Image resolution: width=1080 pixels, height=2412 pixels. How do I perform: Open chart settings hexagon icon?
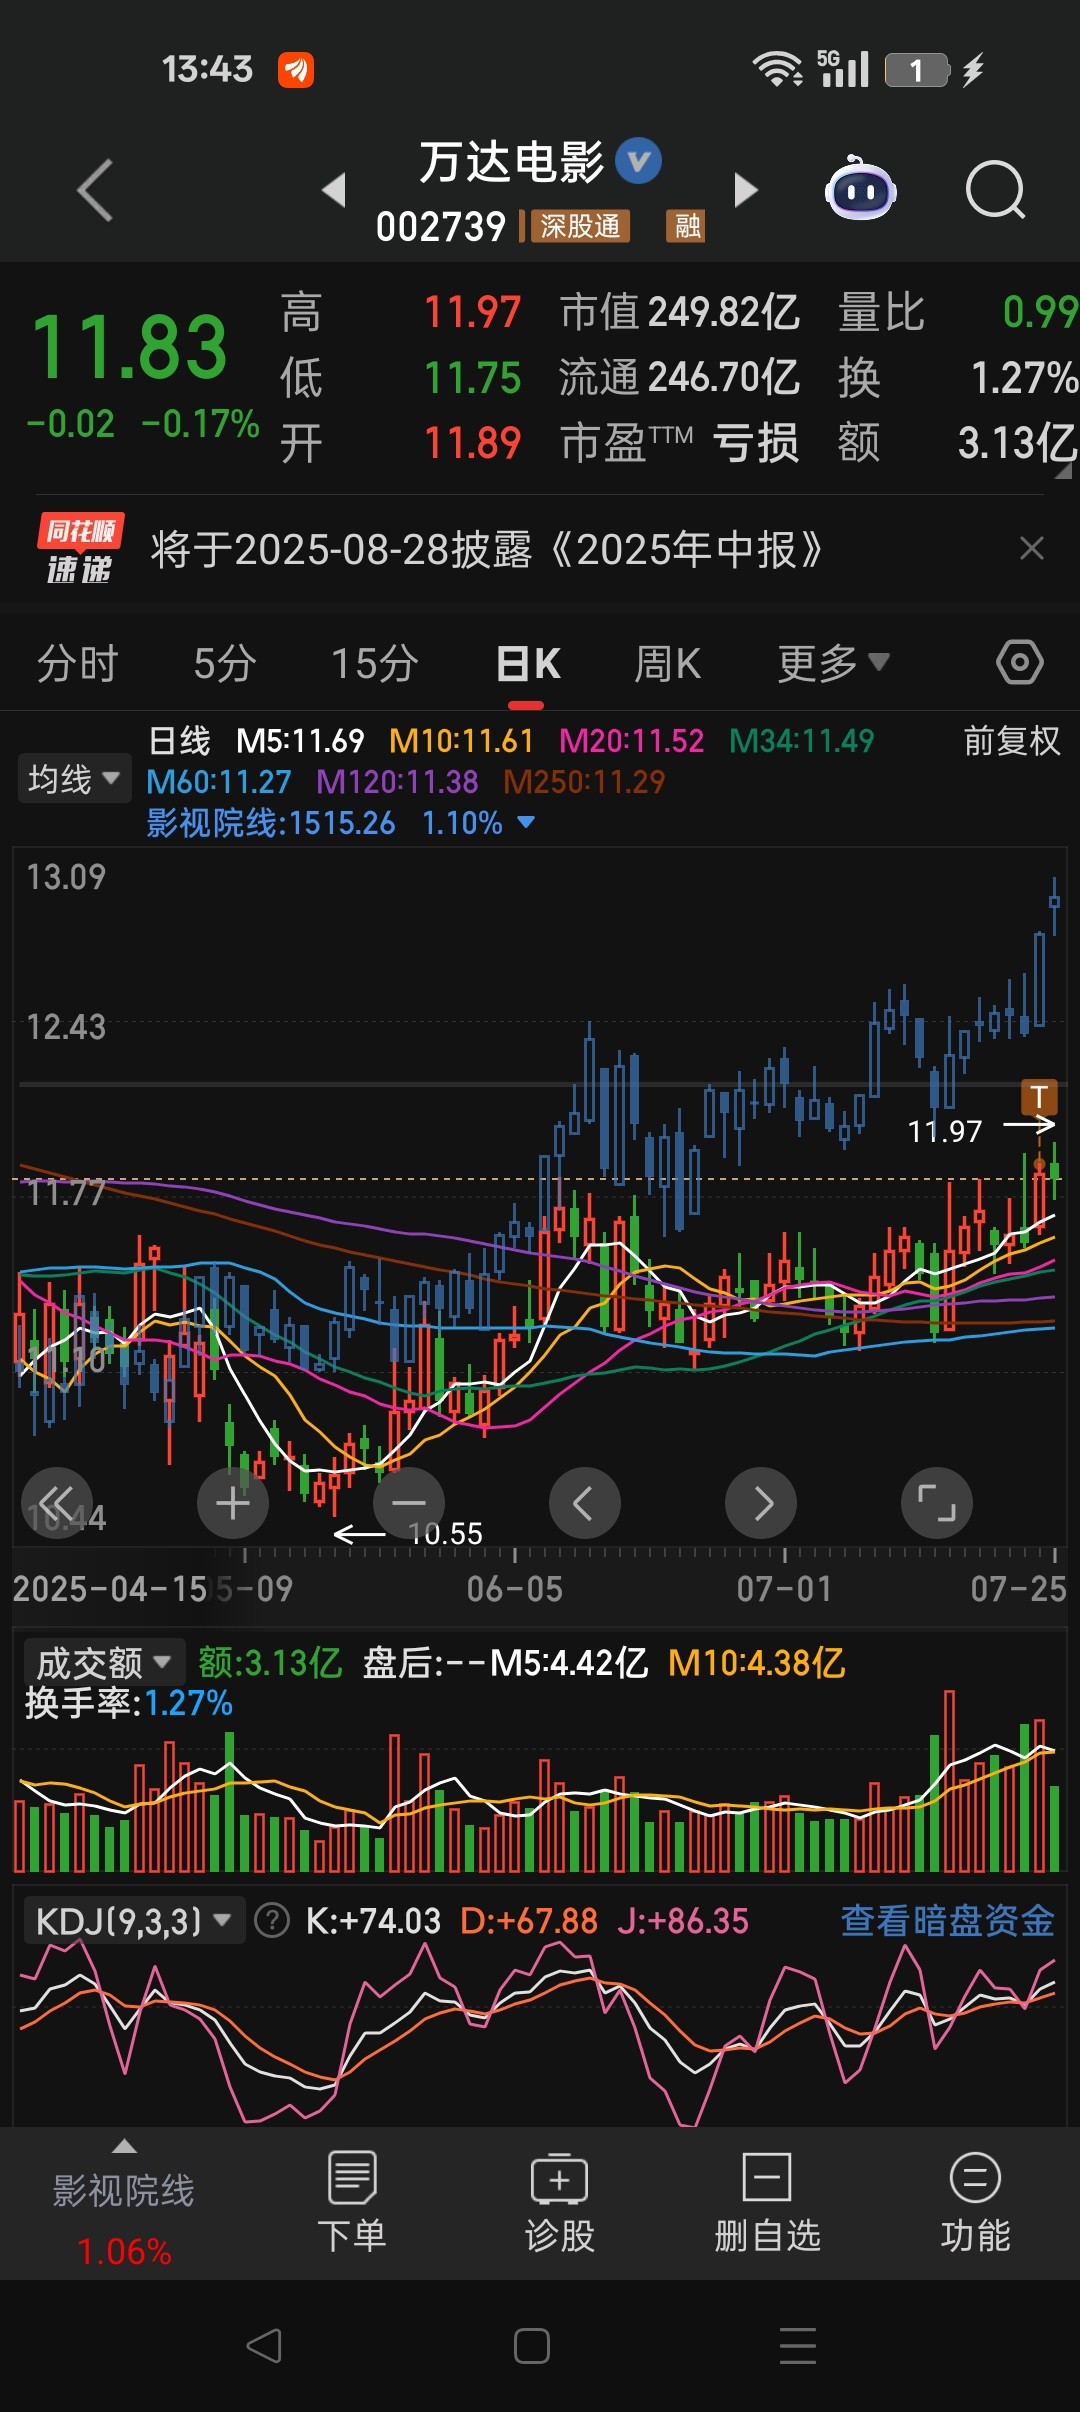click(x=1019, y=662)
